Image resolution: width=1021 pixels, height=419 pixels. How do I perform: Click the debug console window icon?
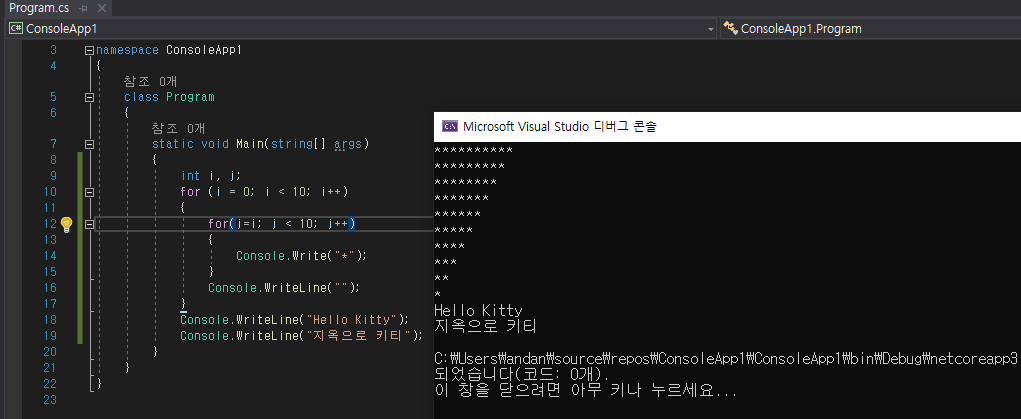coord(449,126)
